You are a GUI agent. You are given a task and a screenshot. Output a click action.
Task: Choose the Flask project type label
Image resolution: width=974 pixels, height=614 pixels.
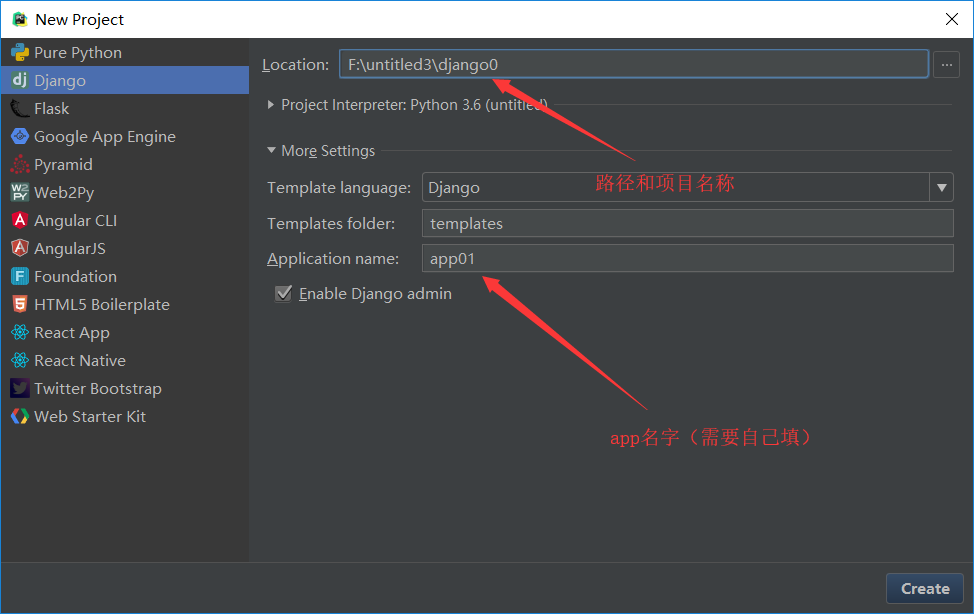click(52, 109)
